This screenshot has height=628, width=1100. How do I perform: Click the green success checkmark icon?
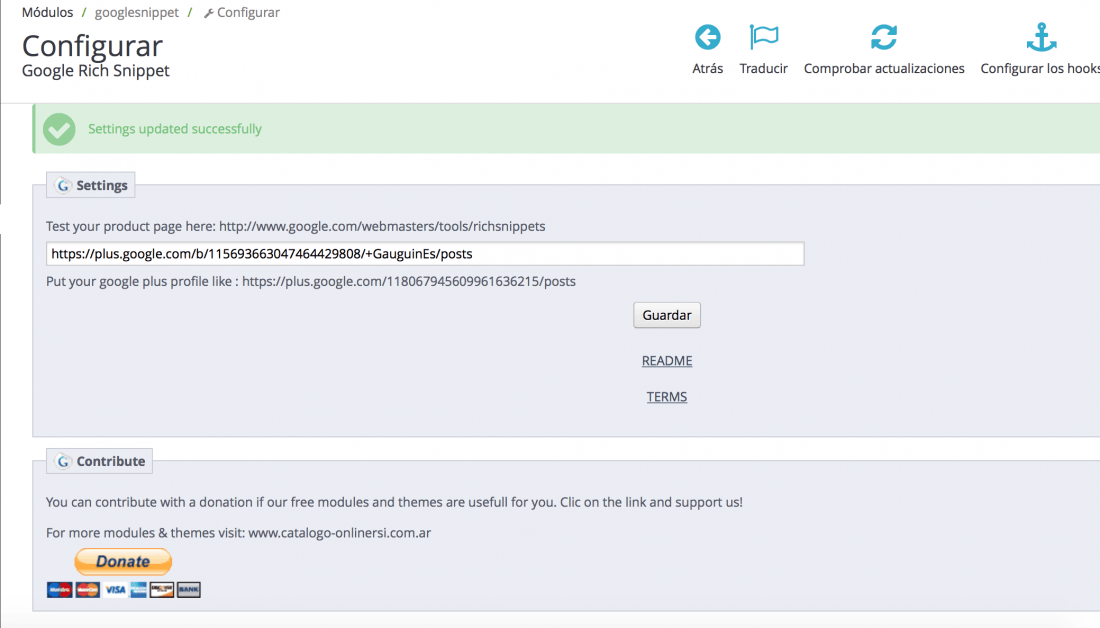59,129
